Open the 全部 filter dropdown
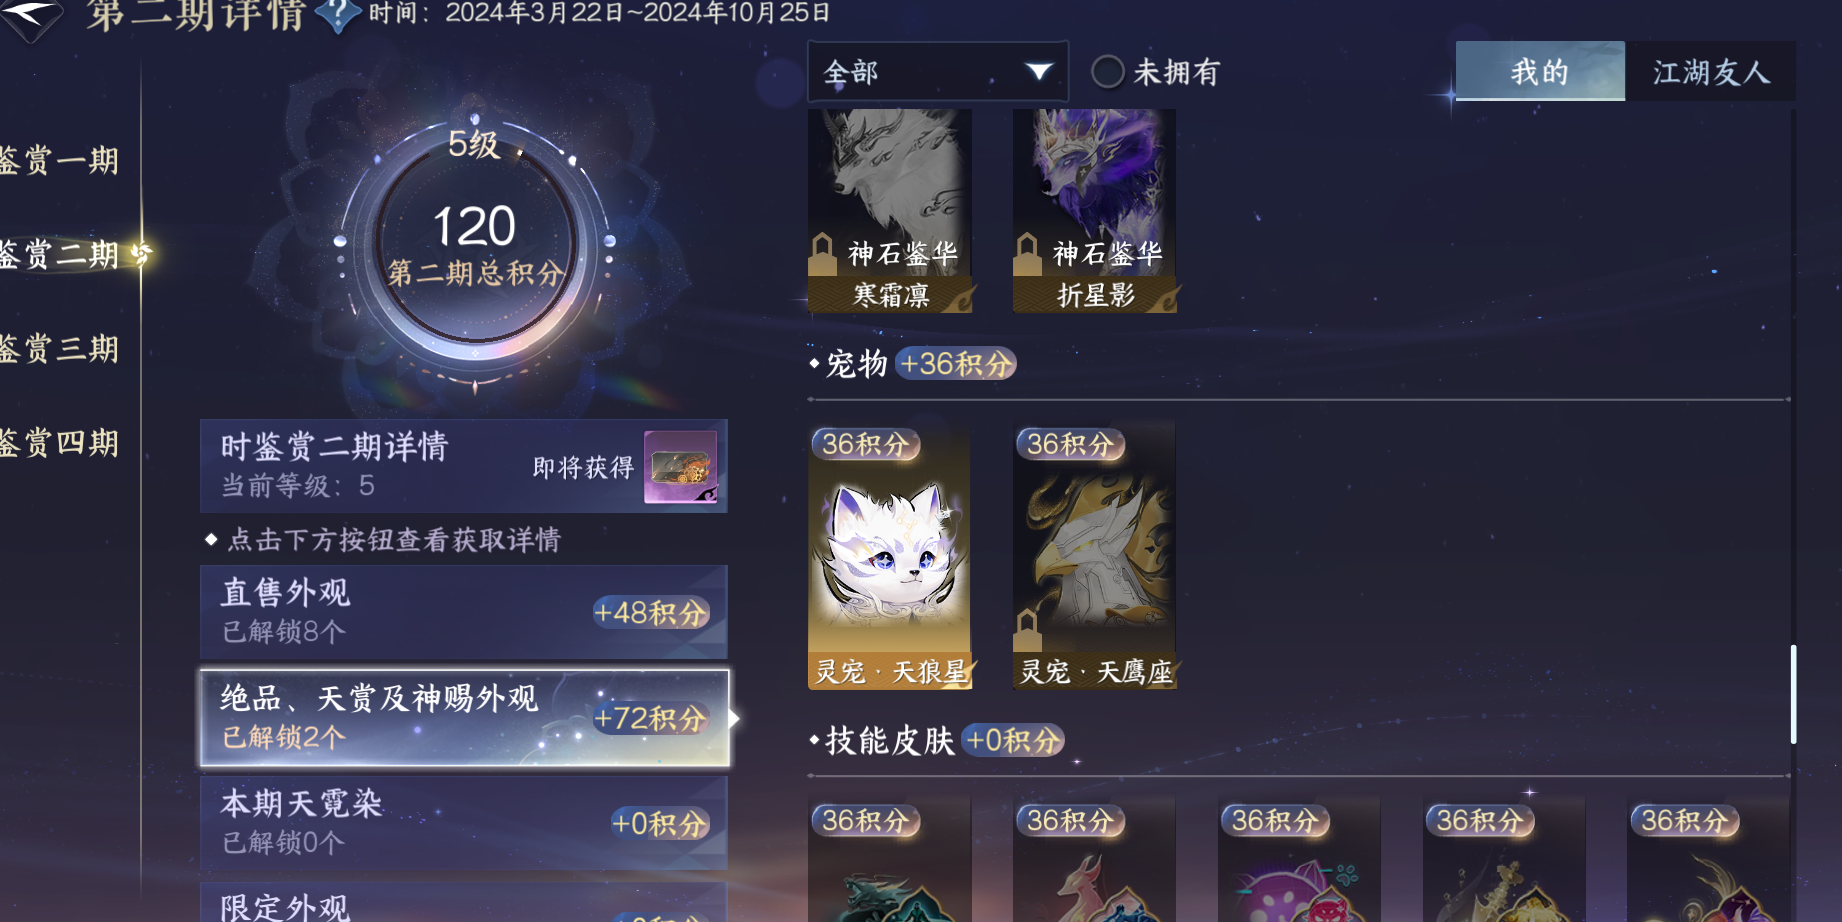 click(x=938, y=72)
